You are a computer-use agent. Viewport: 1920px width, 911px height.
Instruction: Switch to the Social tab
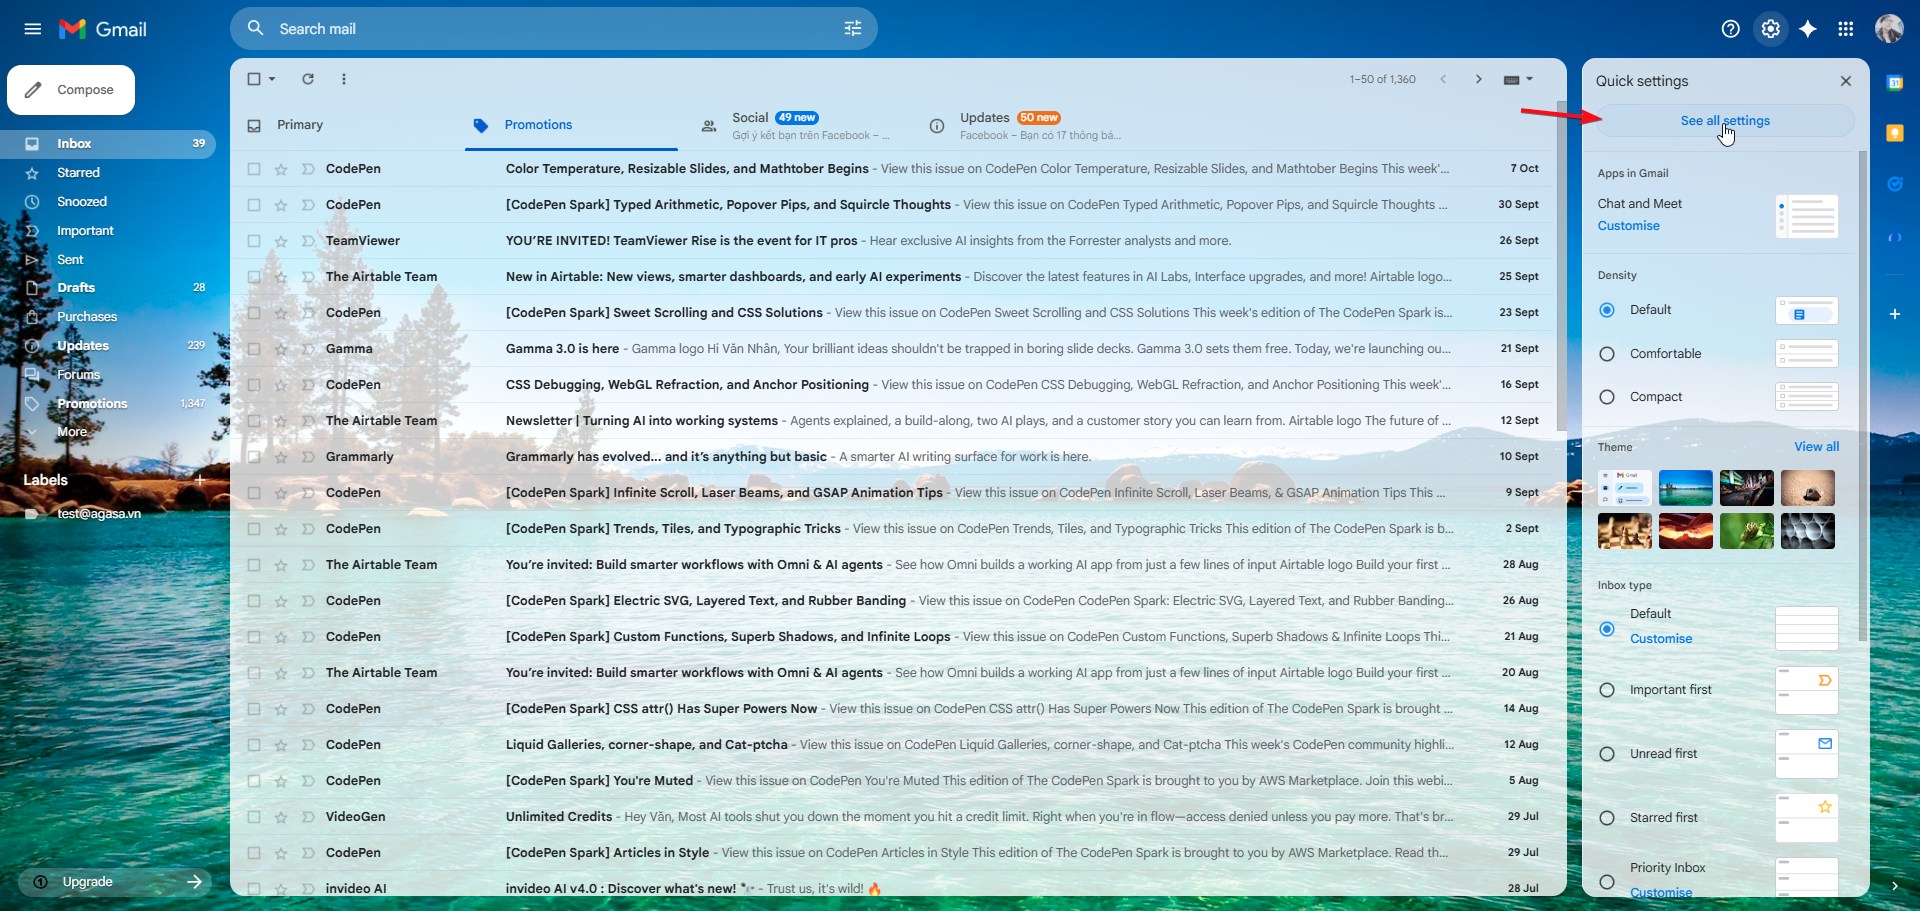pyautogui.click(x=750, y=118)
